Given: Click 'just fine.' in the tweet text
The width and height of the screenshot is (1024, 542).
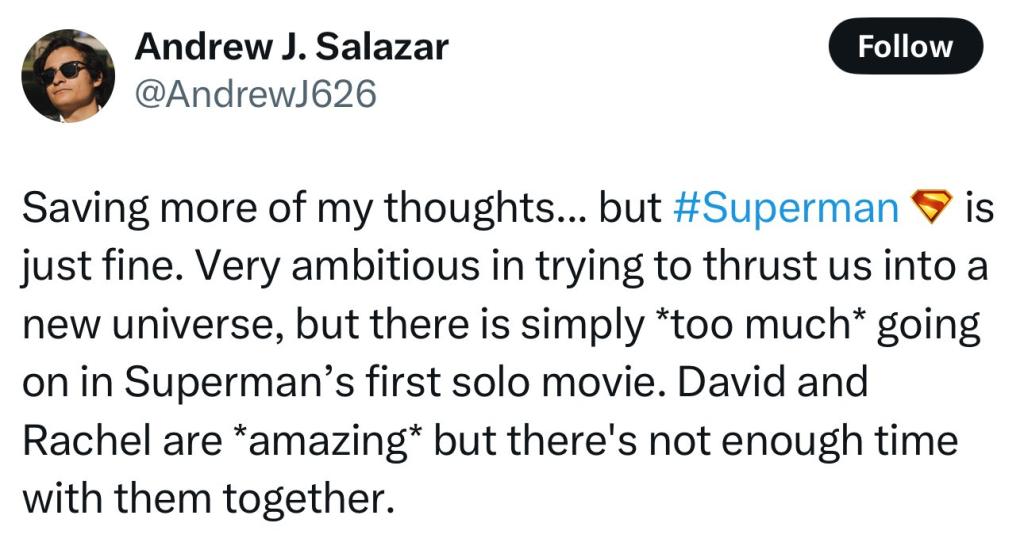Looking at the screenshot, I should point(103,266).
